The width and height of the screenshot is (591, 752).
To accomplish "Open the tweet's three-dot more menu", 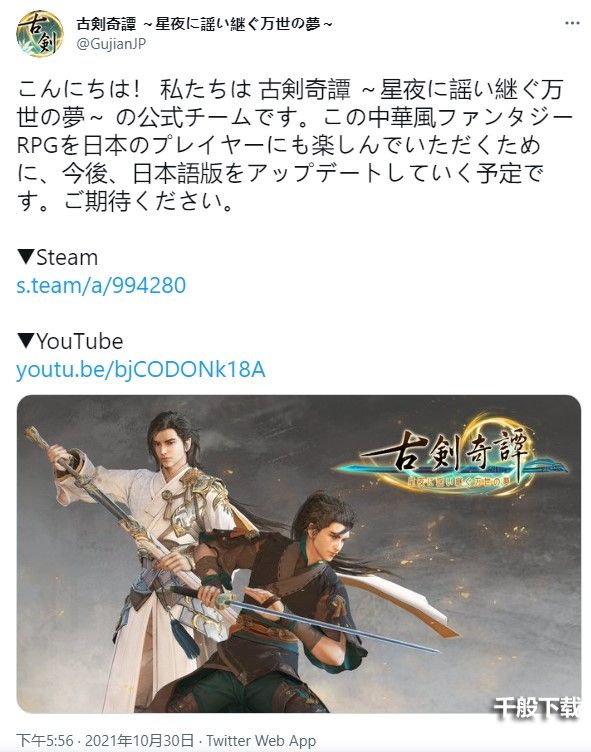I will click(x=572, y=23).
